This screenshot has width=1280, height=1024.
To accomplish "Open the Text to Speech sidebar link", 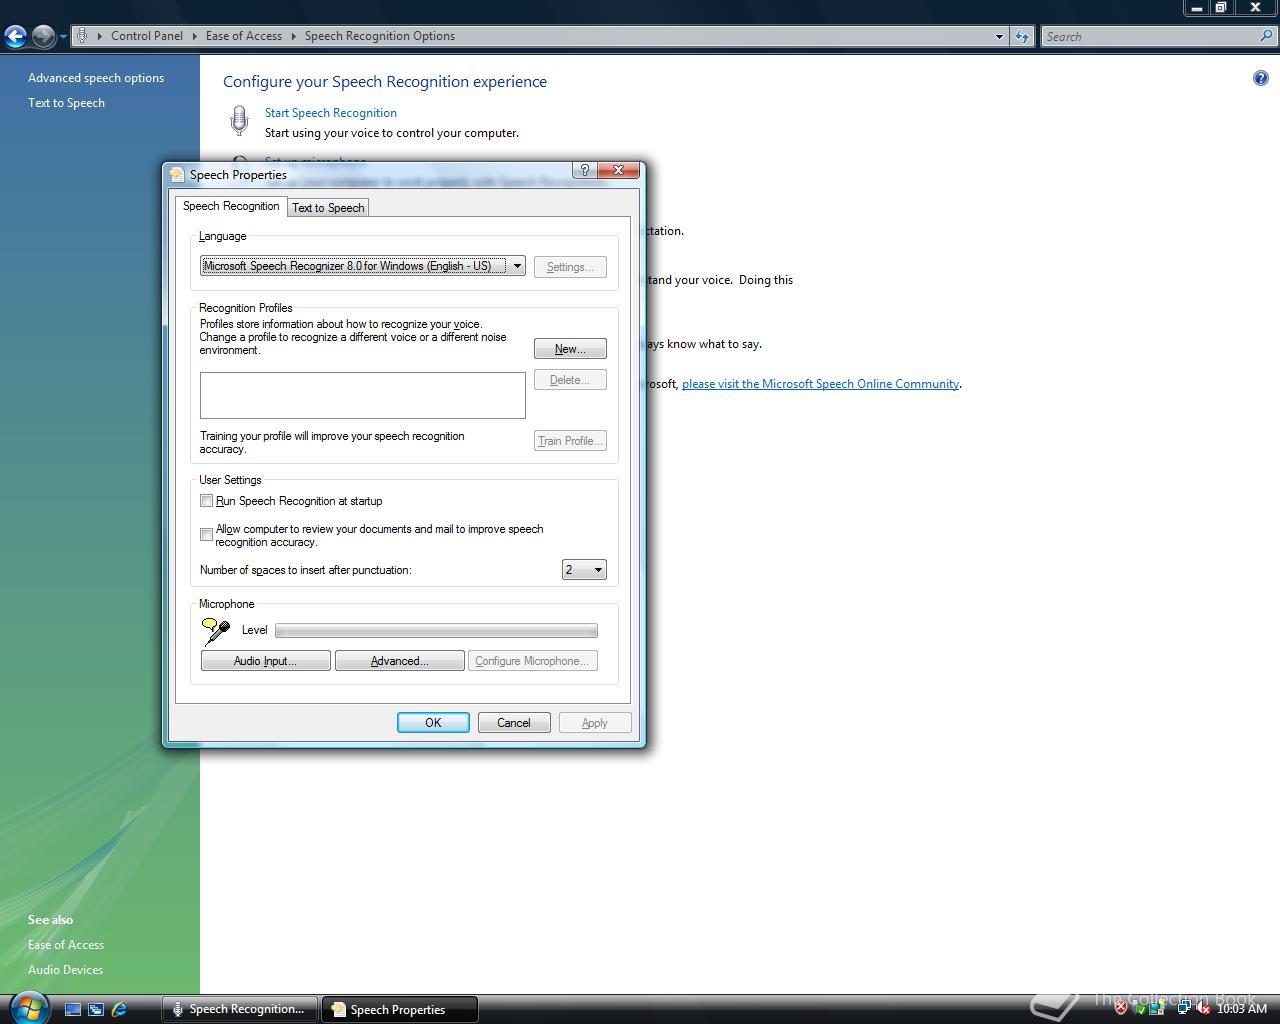I will point(66,103).
